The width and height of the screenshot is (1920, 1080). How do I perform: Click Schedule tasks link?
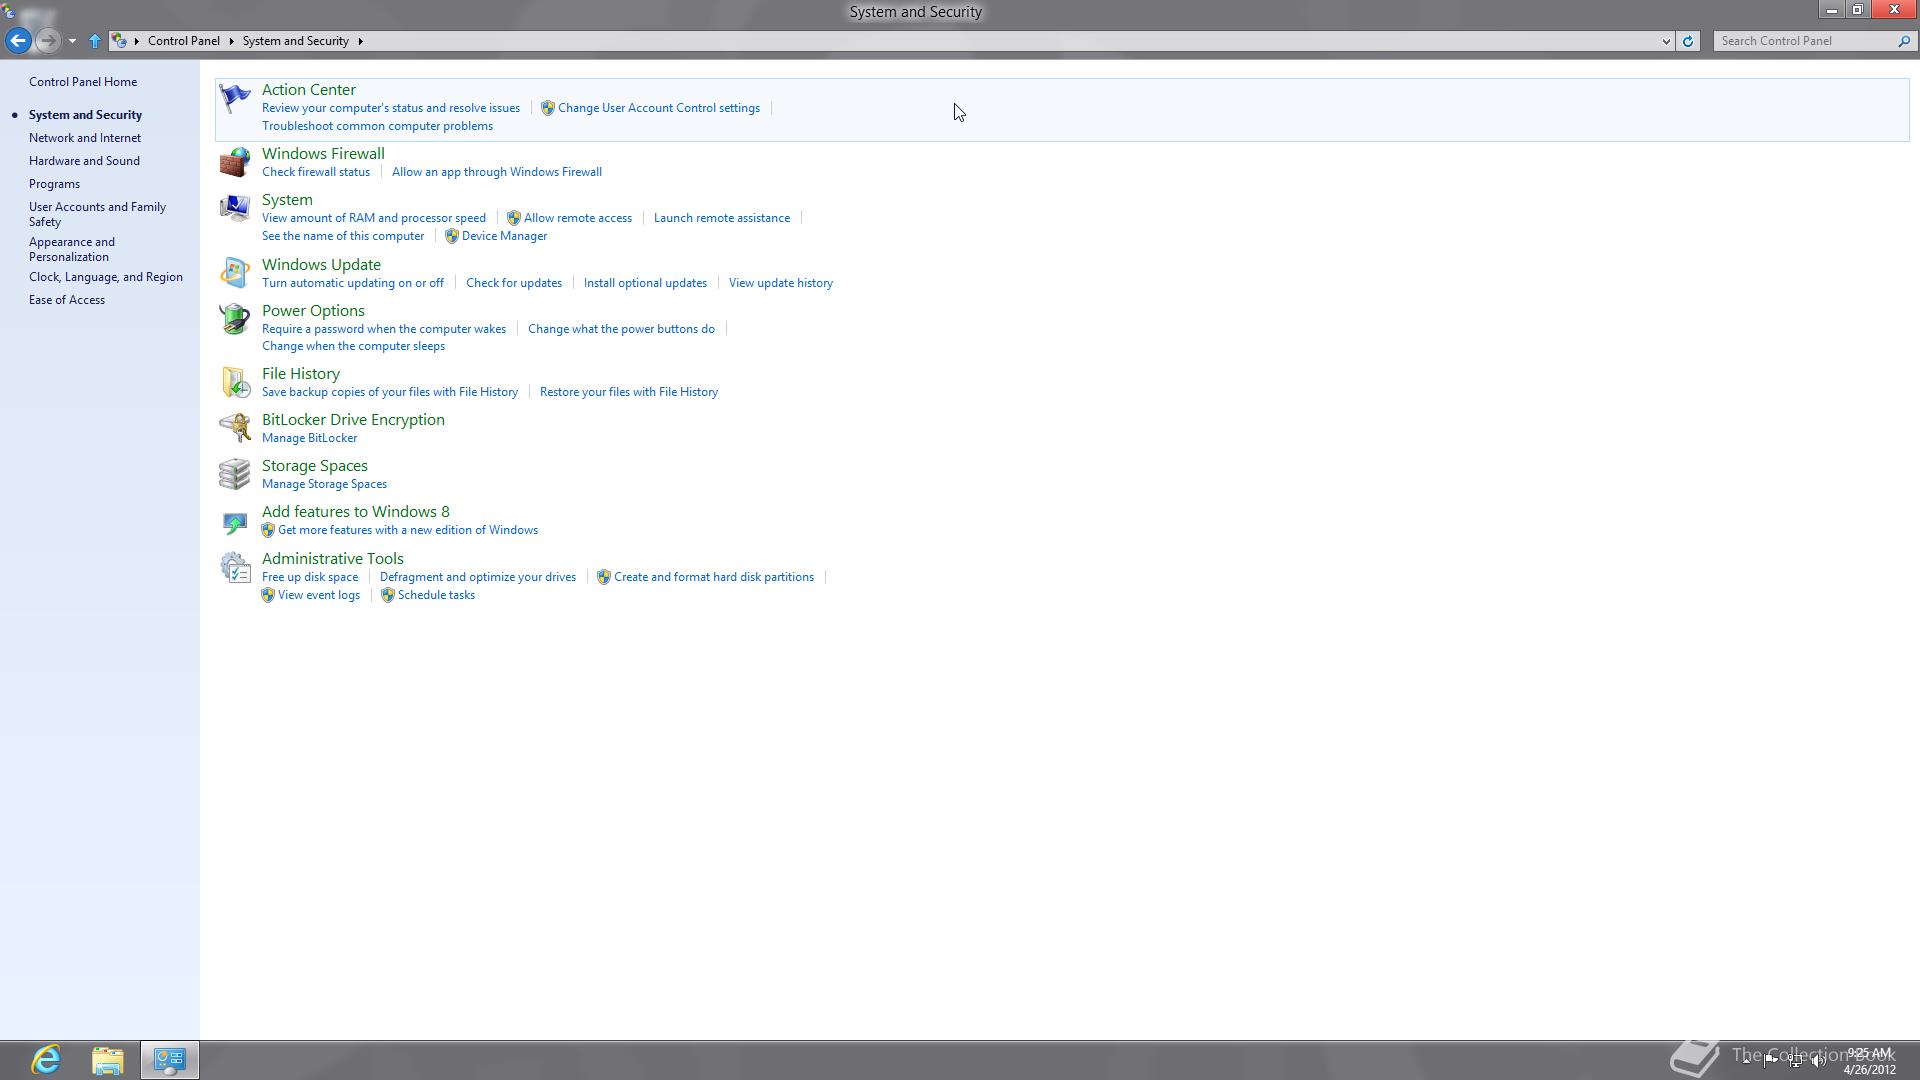436,595
